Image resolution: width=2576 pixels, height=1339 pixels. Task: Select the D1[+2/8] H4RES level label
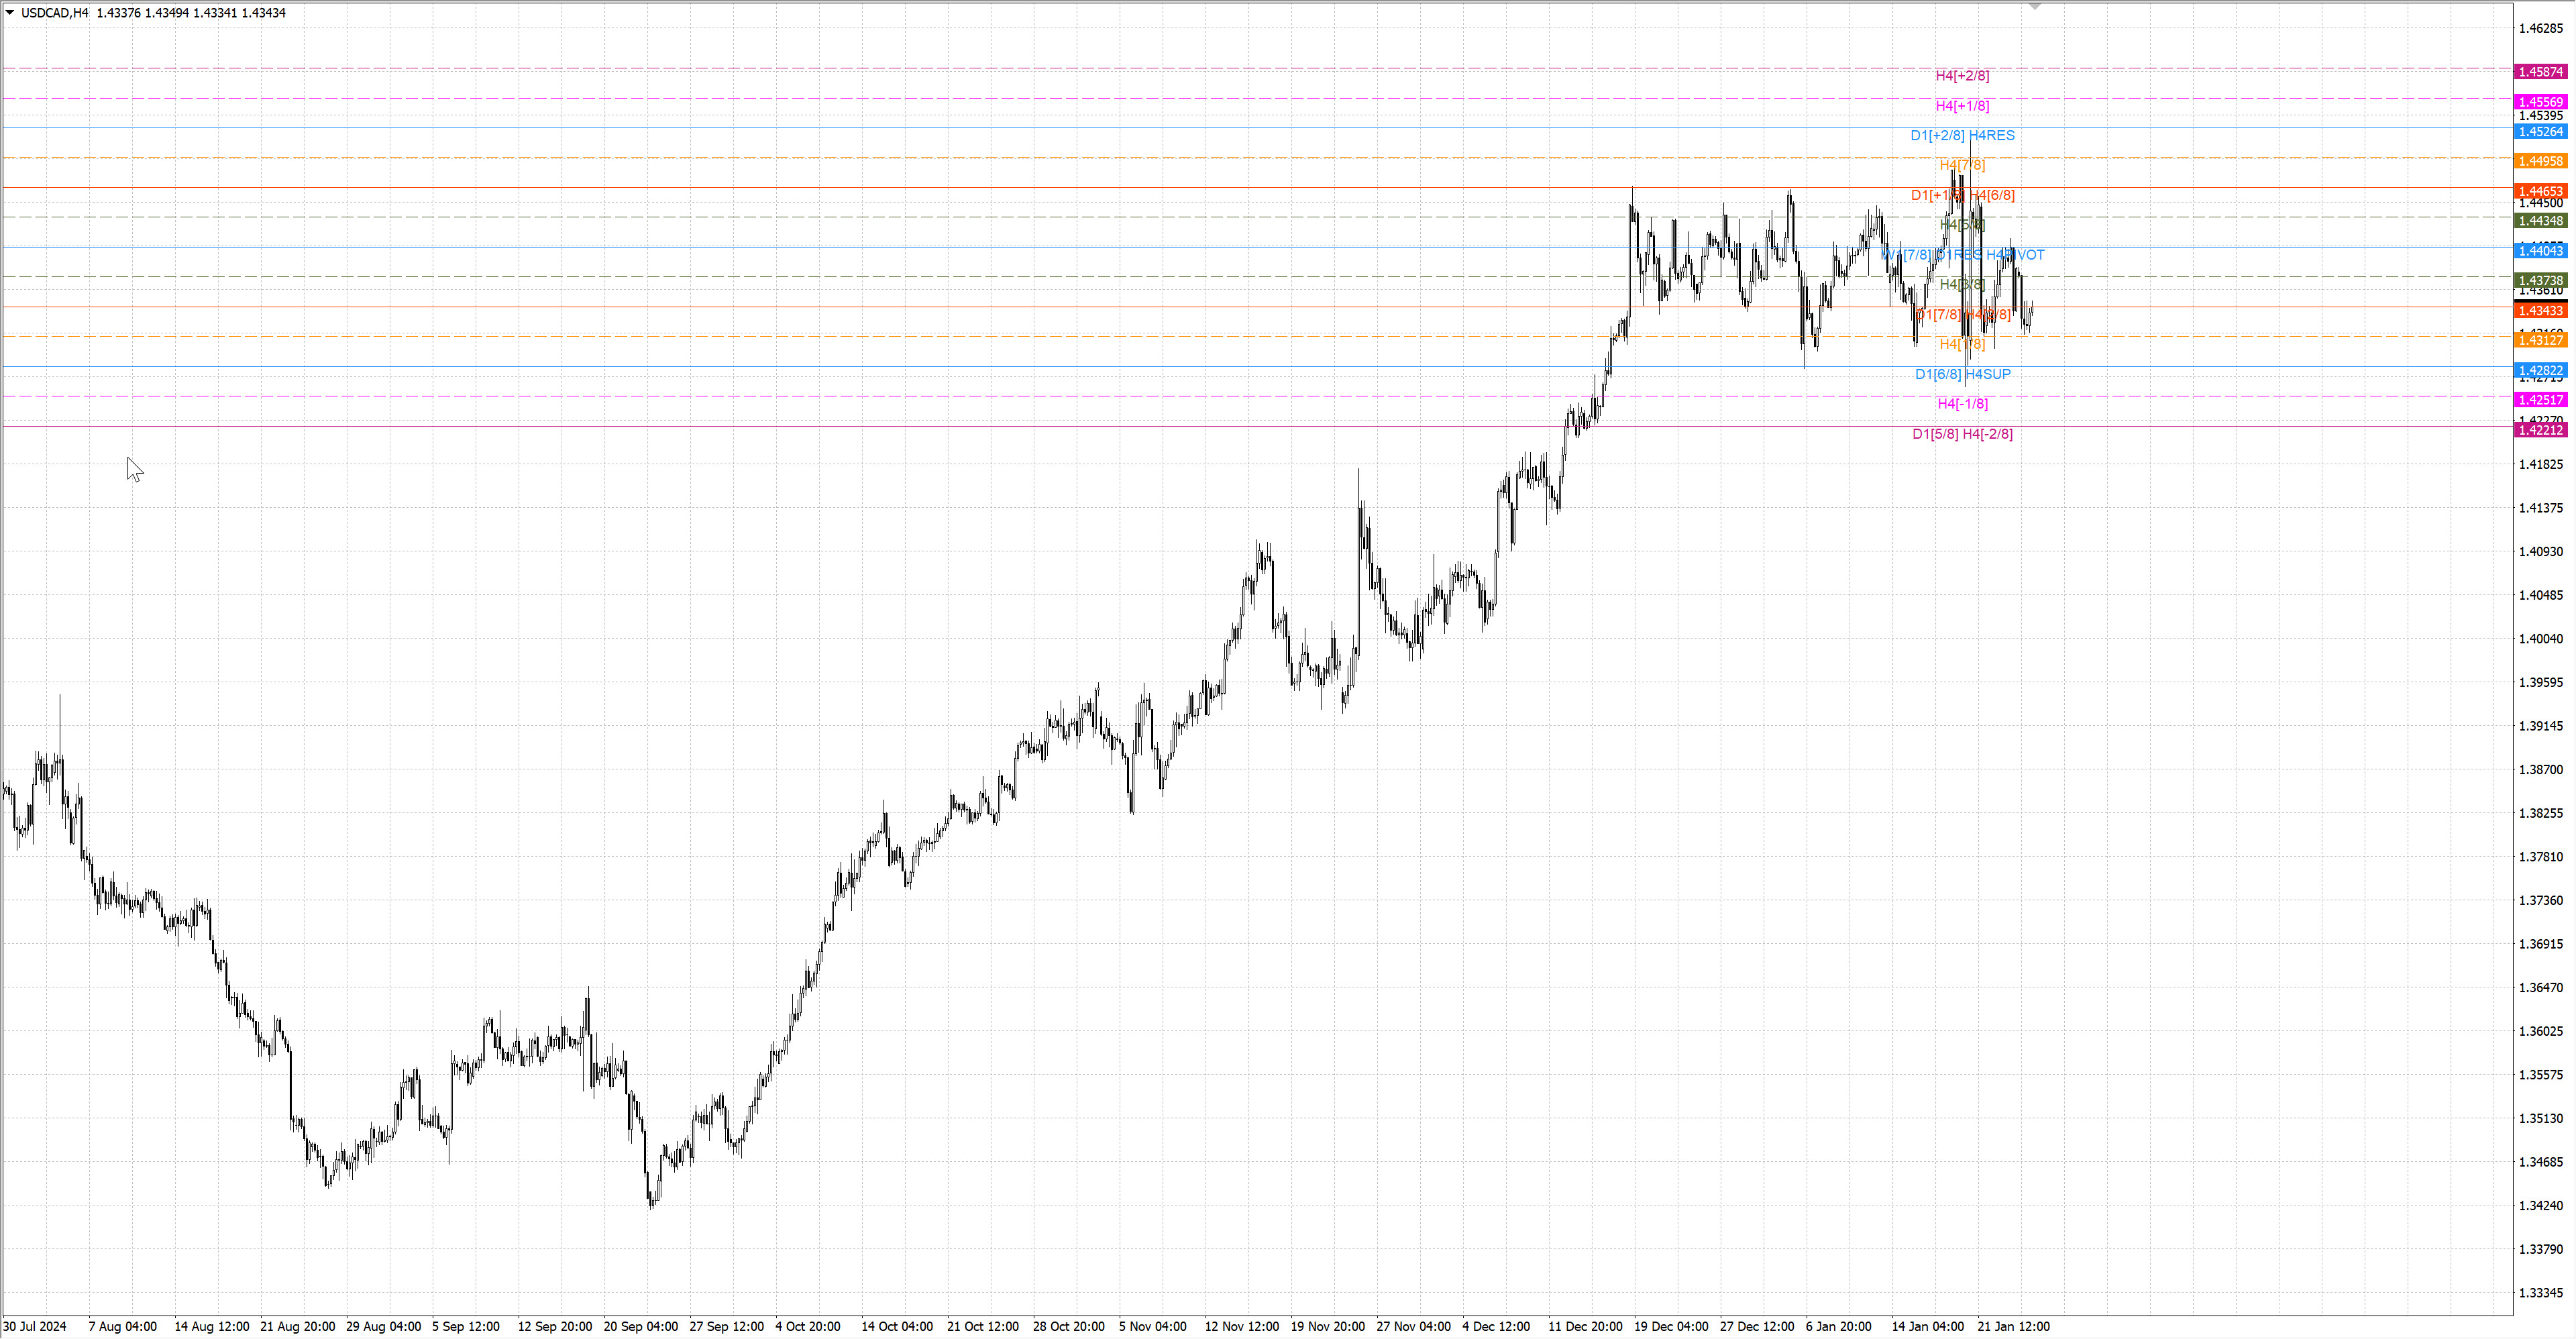(1962, 136)
